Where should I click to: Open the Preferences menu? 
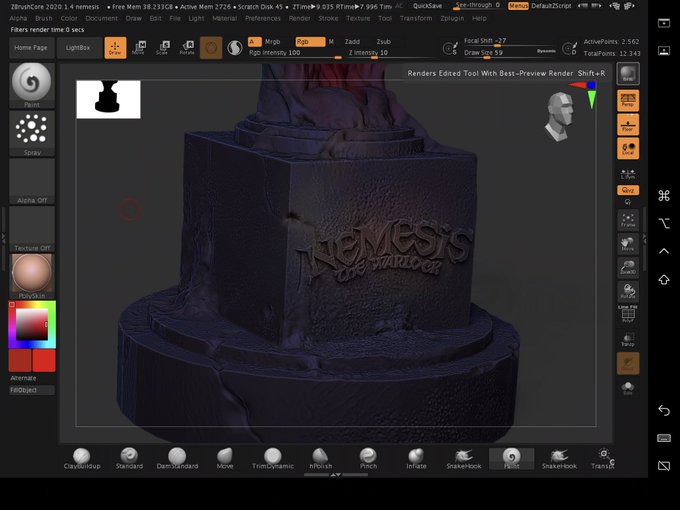(x=262, y=18)
